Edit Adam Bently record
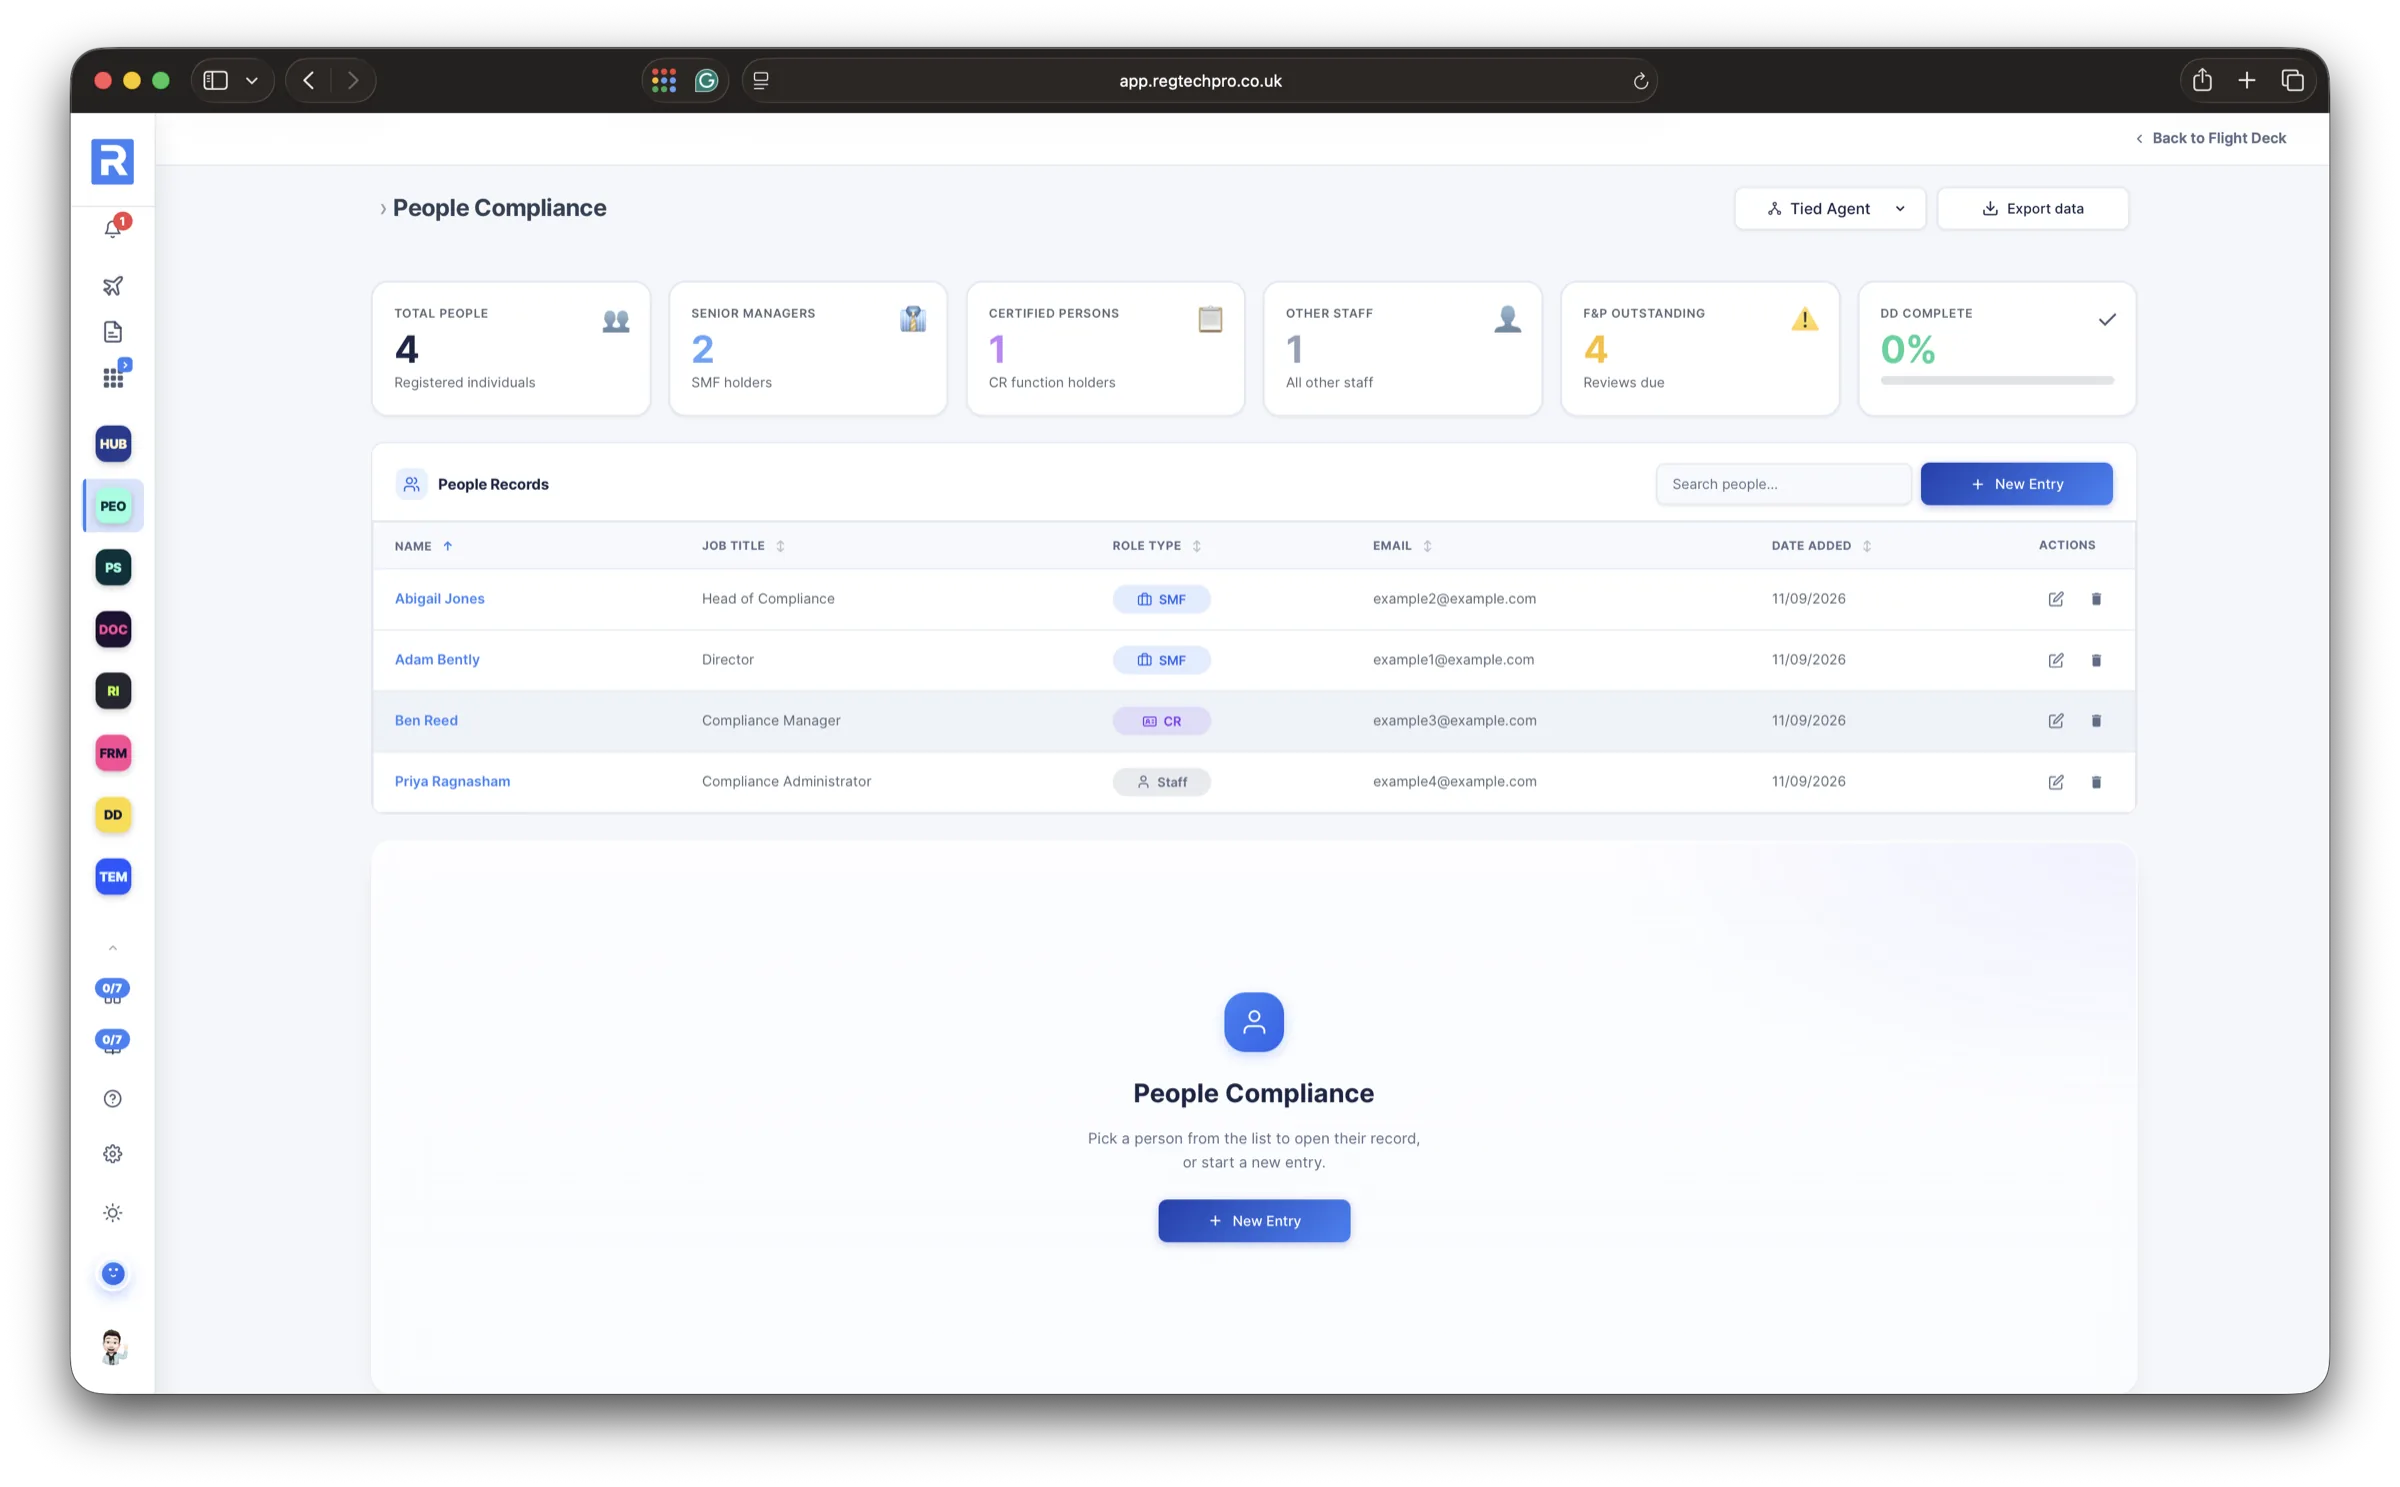 2056,660
